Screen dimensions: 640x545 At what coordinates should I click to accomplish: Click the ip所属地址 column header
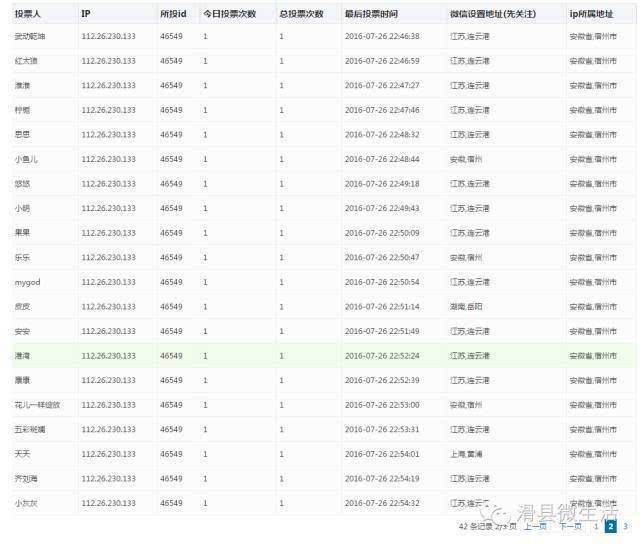click(x=591, y=14)
